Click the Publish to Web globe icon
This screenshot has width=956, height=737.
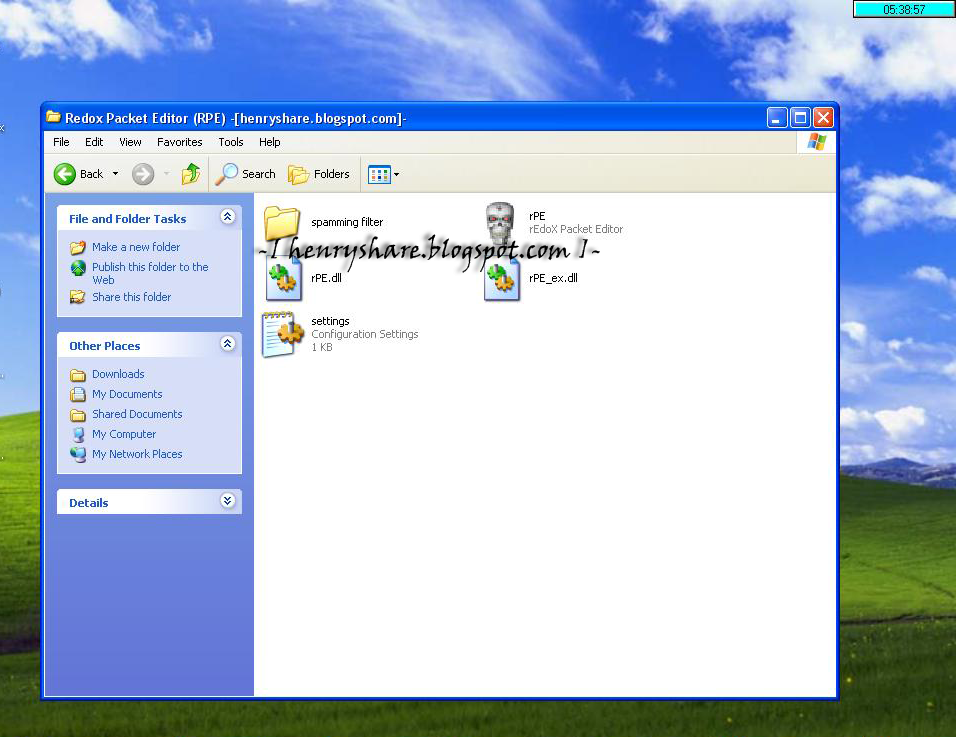[78, 268]
